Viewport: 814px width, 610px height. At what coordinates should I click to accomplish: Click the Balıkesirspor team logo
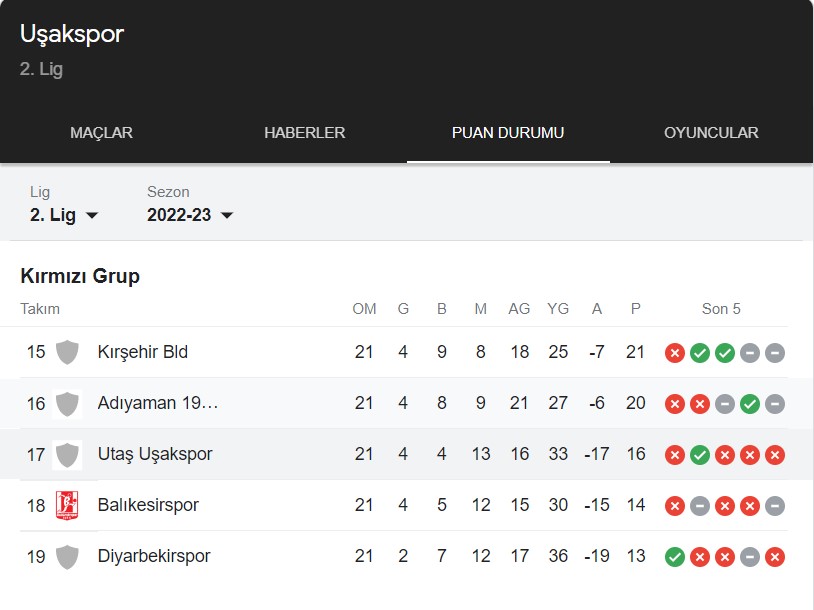(67, 505)
